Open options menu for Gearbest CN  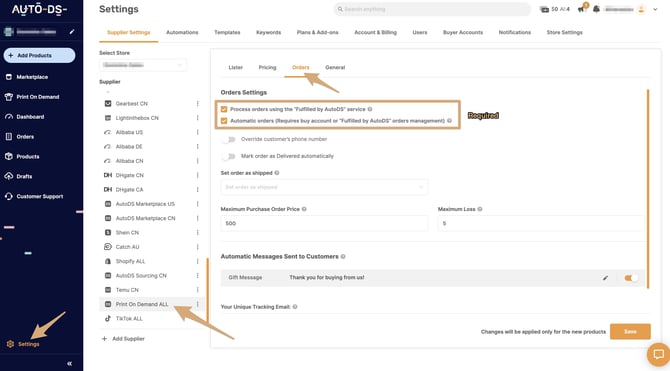197,103
